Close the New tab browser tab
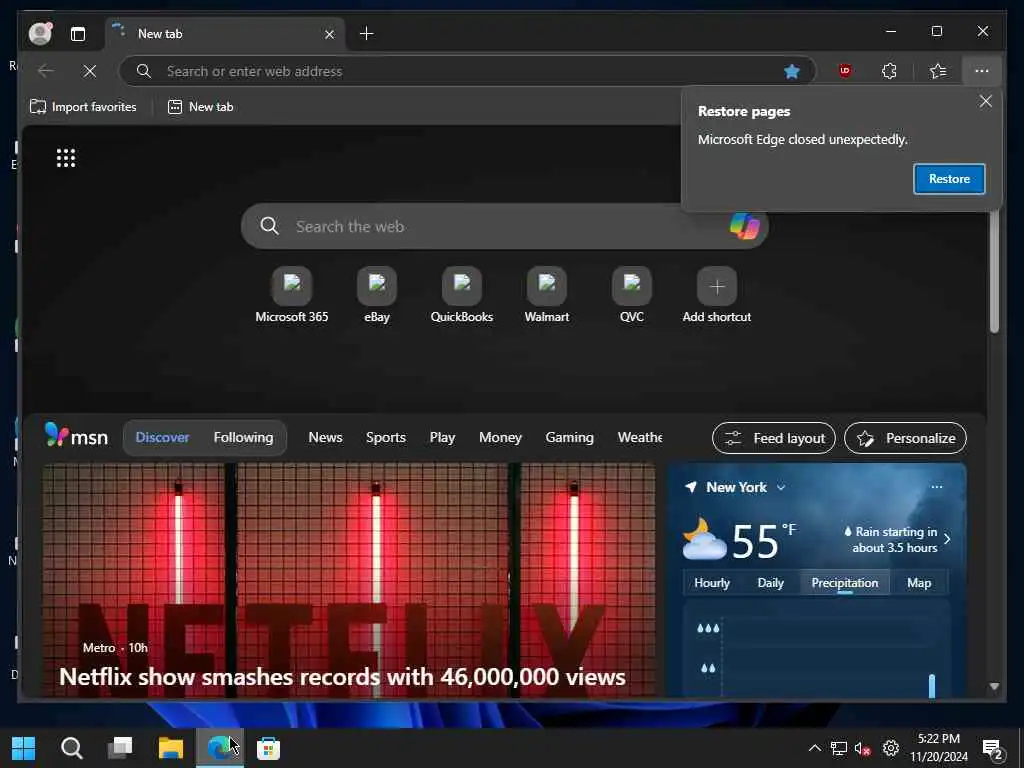 click(x=330, y=34)
